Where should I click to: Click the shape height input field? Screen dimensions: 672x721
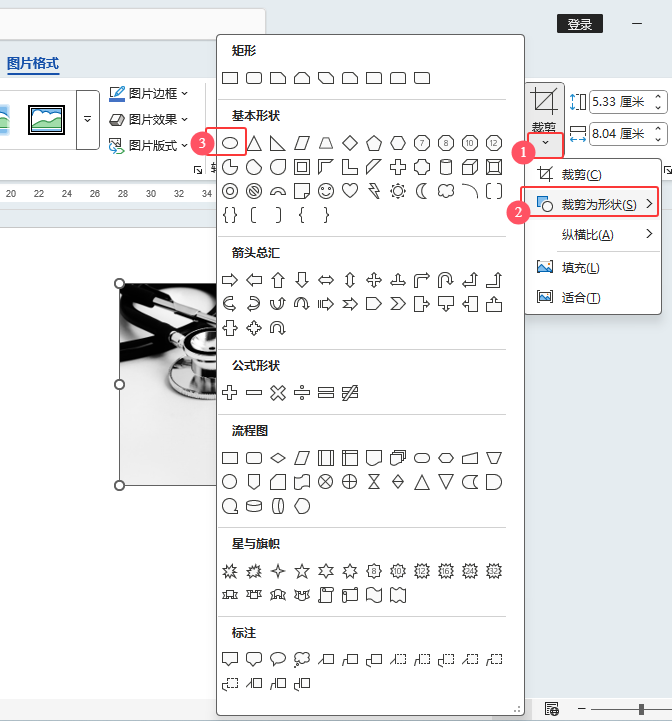point(620,102)
